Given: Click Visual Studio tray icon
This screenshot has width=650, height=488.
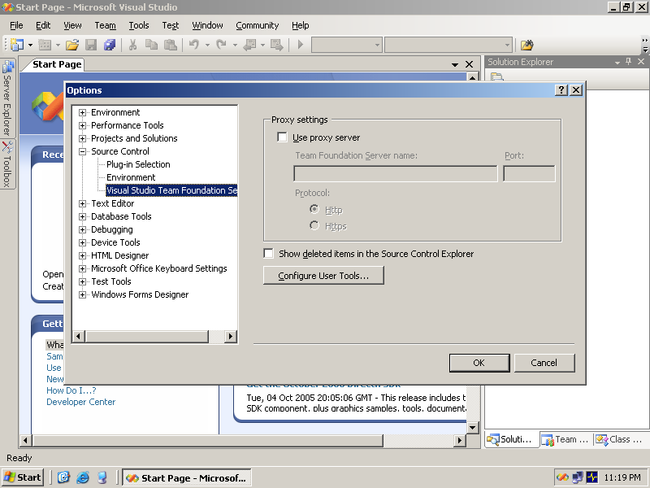Looking at the screenshot, I should [563, 478].
